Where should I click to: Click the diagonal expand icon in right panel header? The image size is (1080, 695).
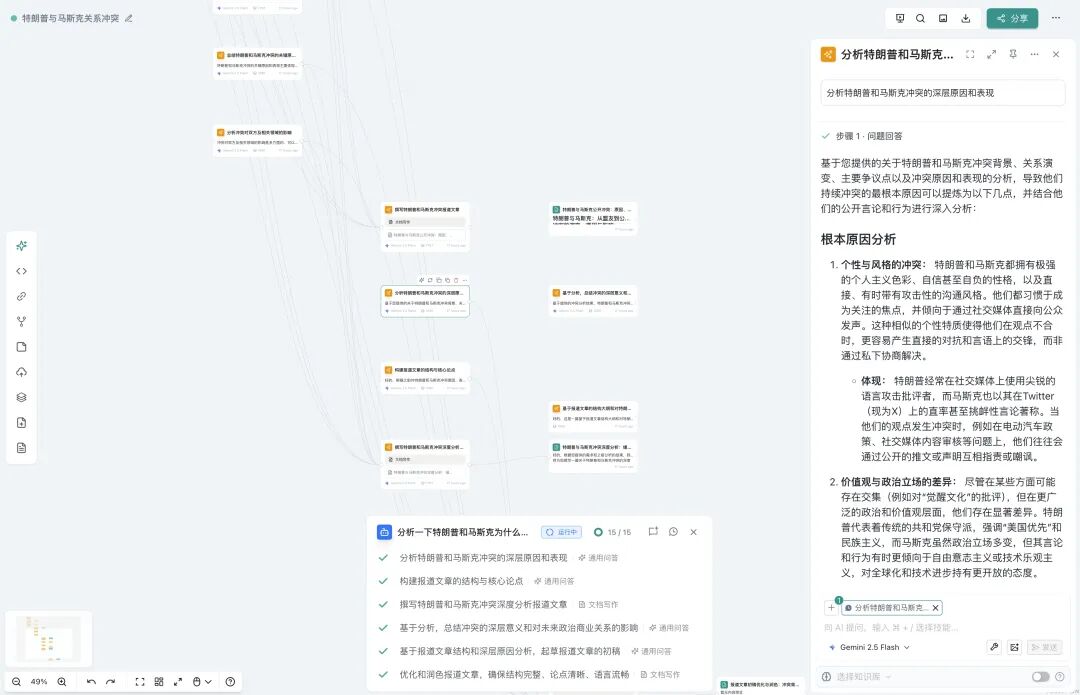pos(991,54)
